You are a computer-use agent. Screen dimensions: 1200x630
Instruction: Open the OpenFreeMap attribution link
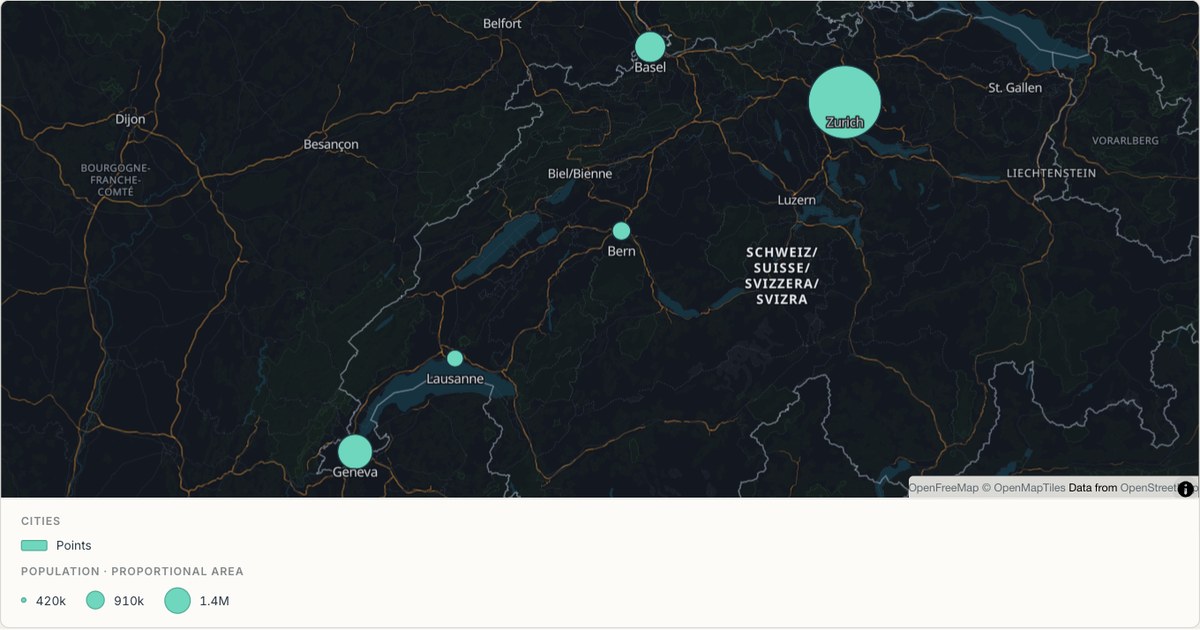(x=943, y=488)
